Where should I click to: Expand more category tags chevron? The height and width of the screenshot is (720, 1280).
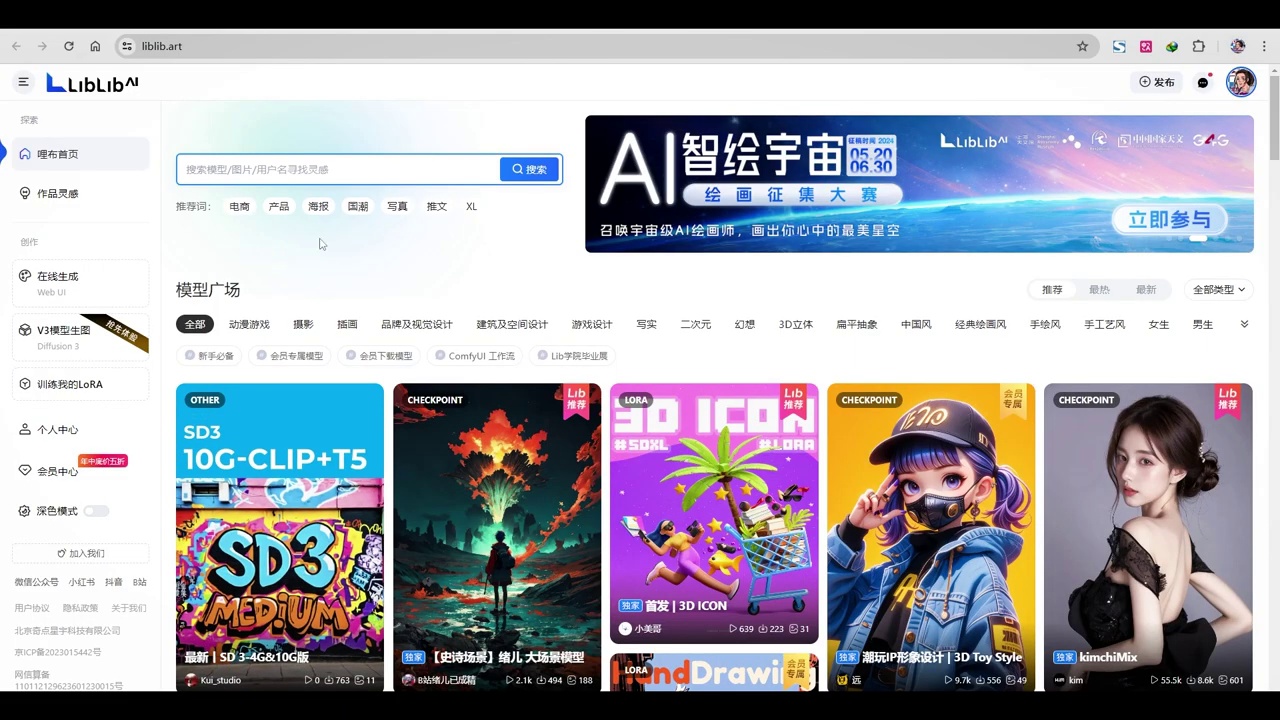[1244, 324]
